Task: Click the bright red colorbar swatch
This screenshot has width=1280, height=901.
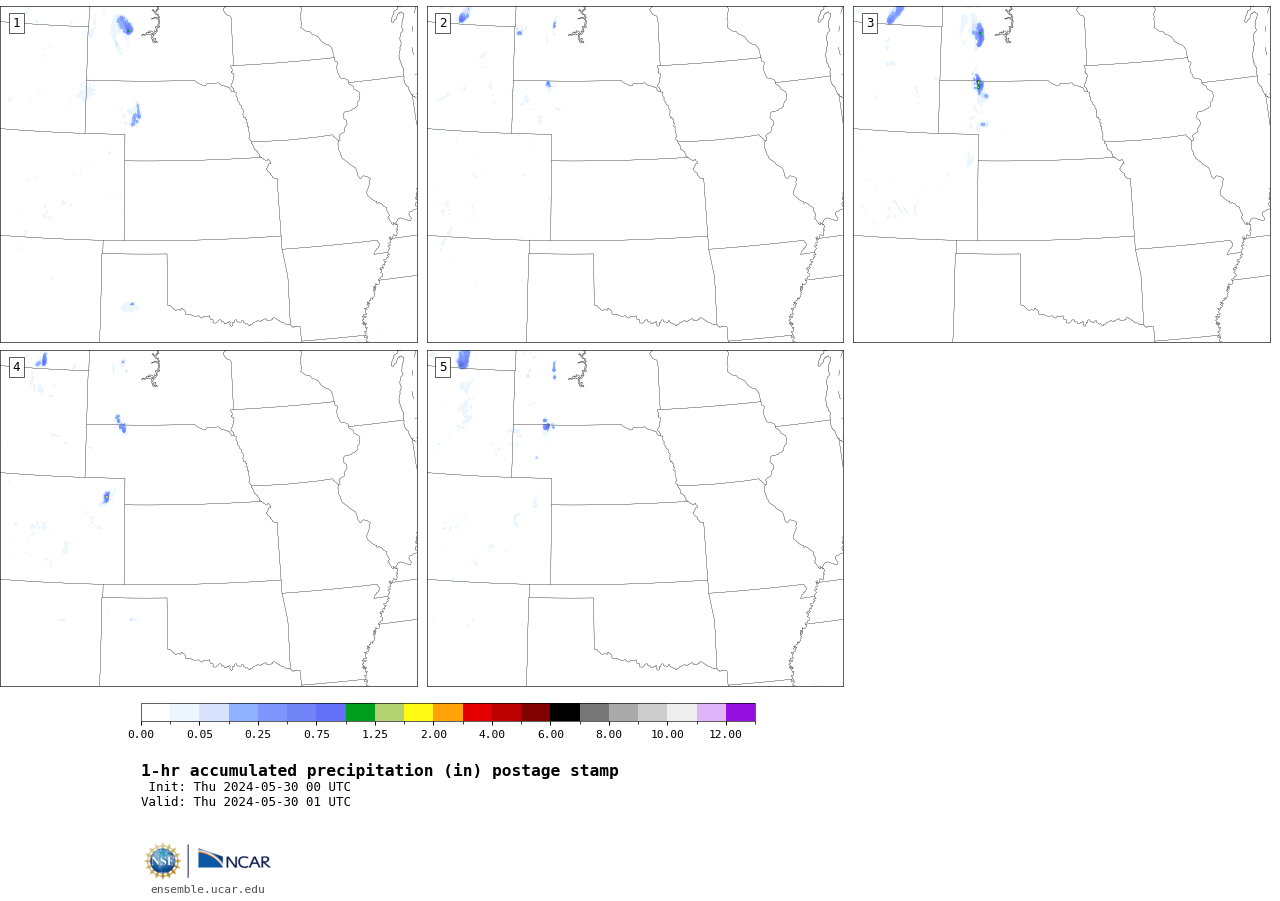Action: coord(477,713)
